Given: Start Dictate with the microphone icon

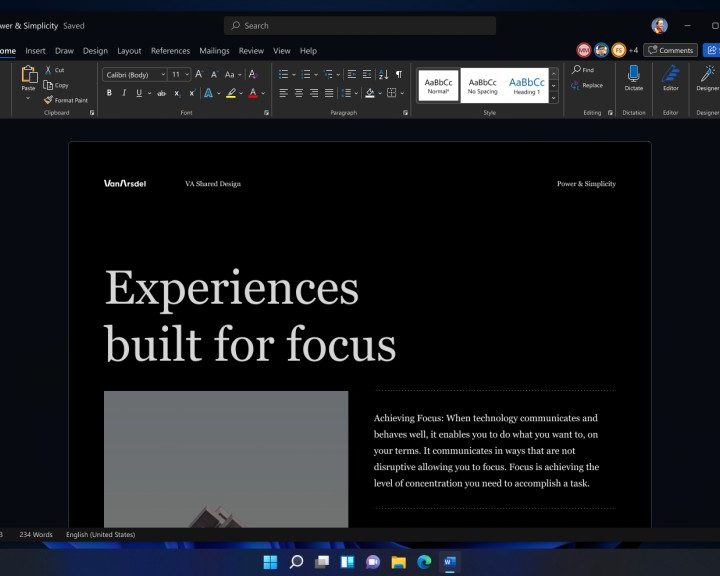Looking at the screenshot, I should point(634,78).
